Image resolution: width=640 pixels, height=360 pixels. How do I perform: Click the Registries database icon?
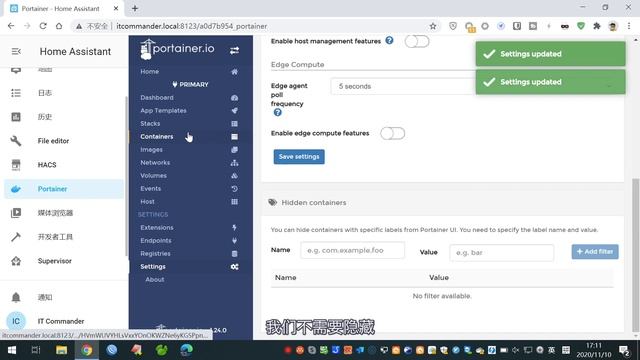234,254
